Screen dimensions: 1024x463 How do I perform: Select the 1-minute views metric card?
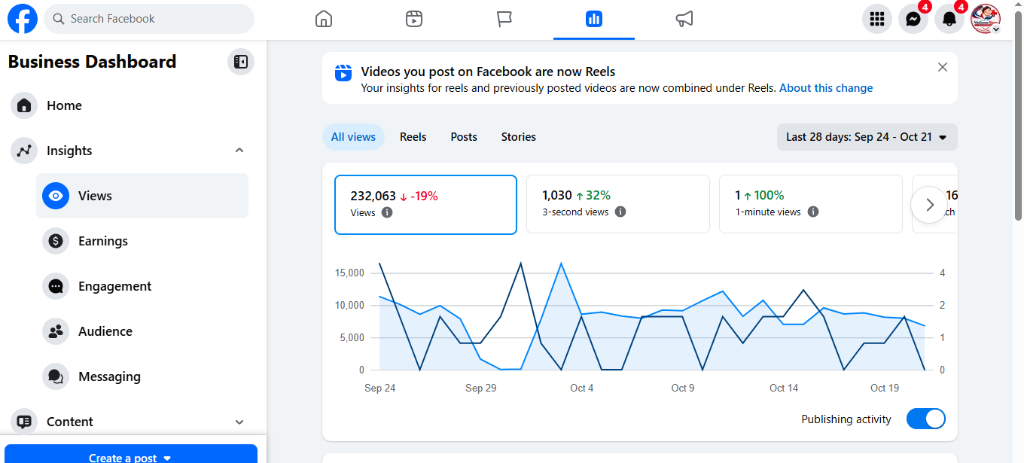coord(810,204)
